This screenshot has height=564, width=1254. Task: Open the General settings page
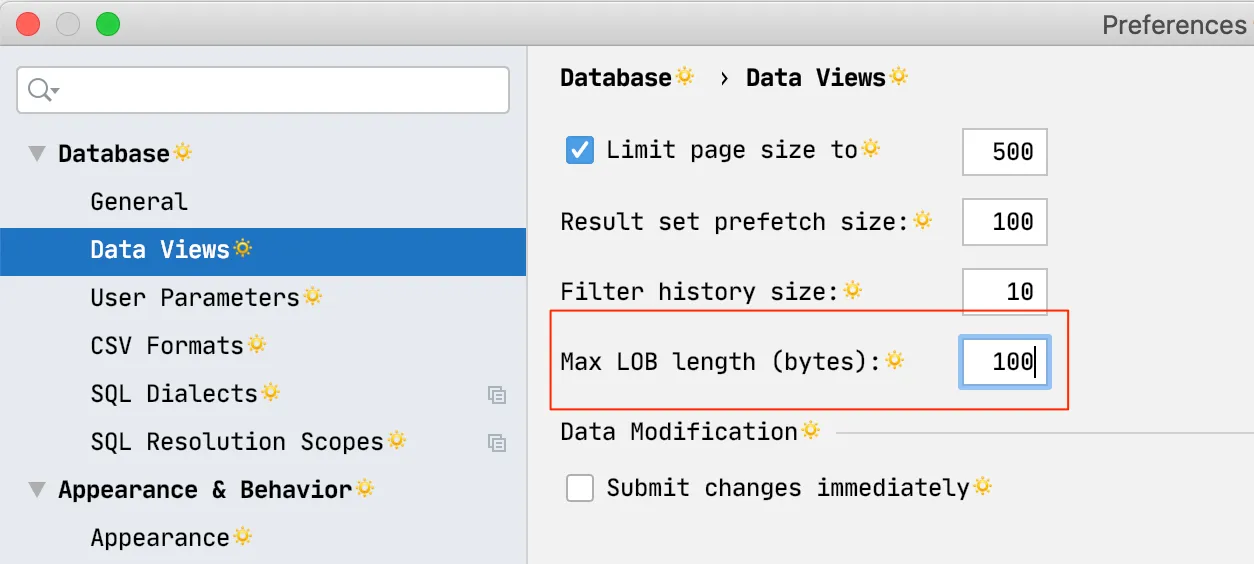tap(139, 202)
